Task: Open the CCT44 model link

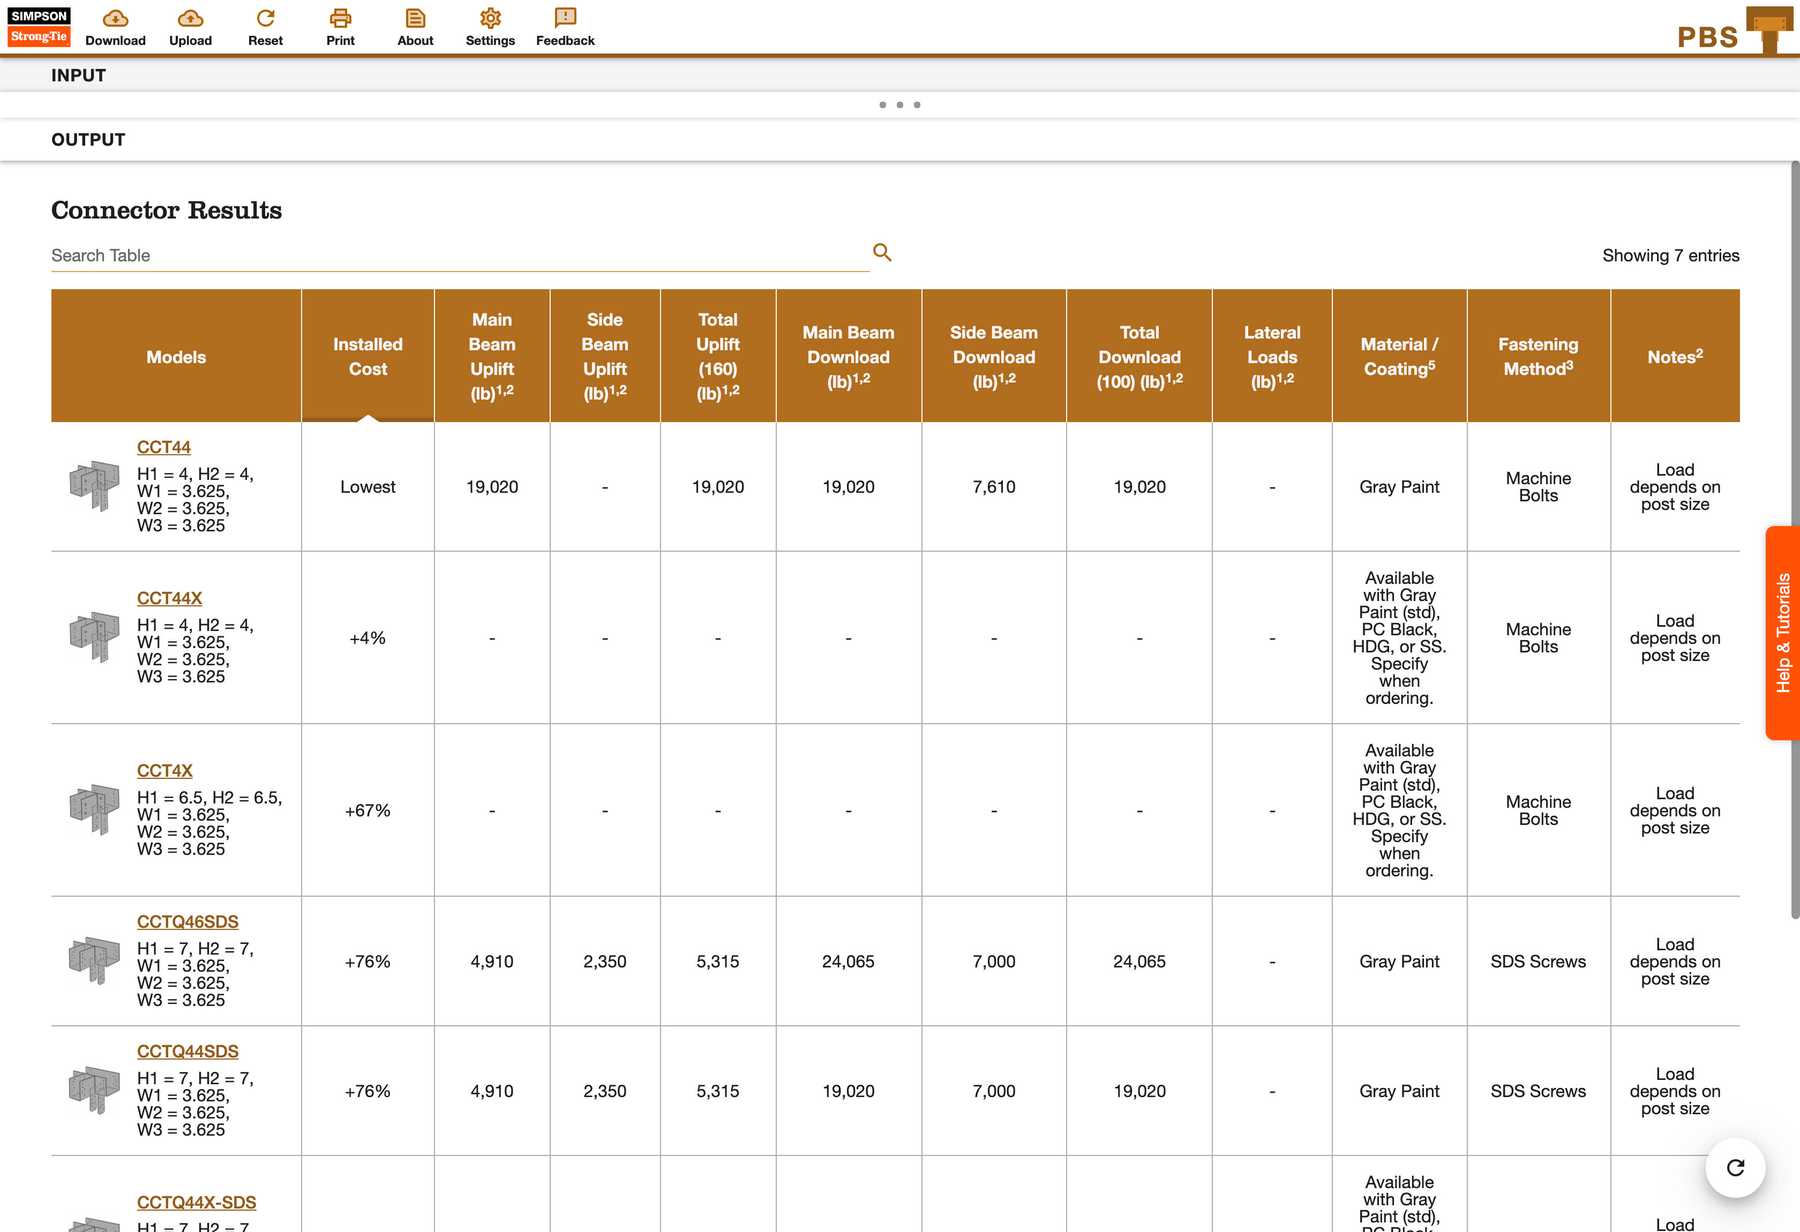Action: click(163, 447)
